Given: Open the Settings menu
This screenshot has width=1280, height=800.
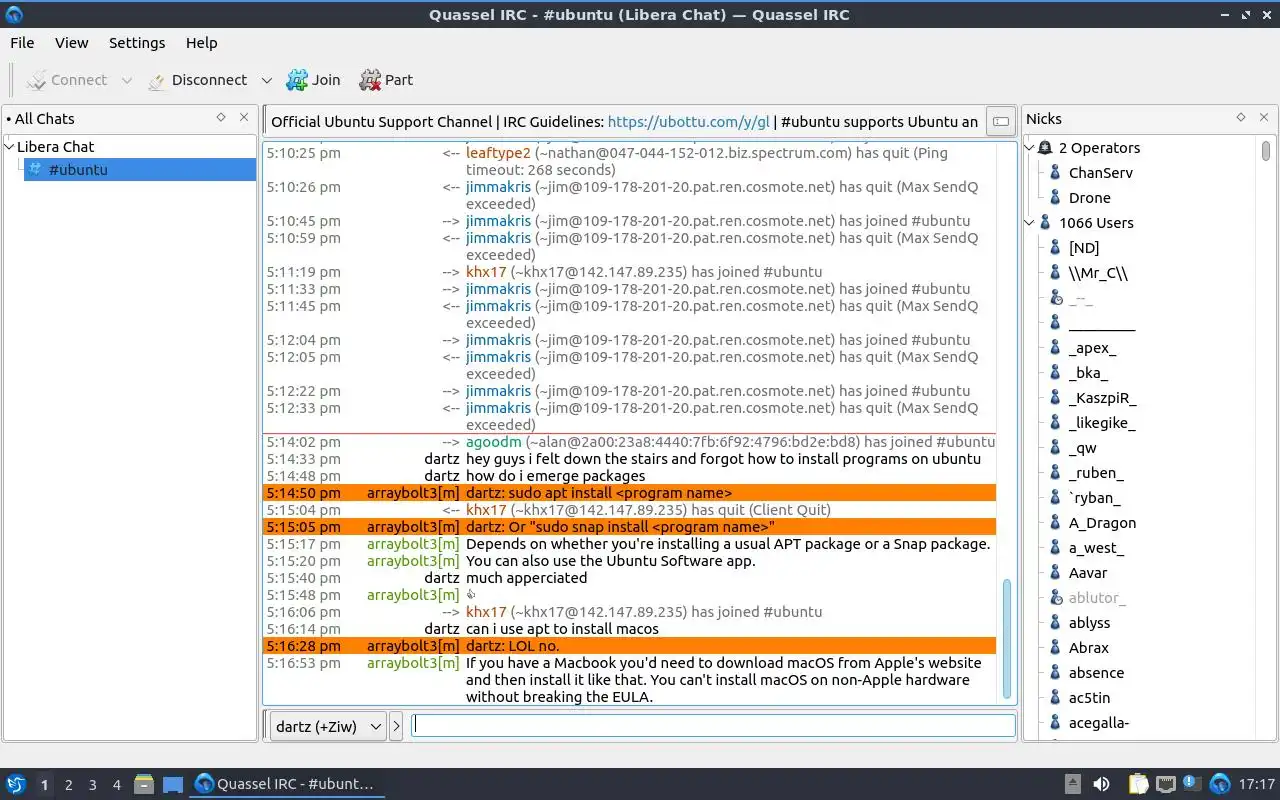Looking at the screenshot, I should coord(137,43).
